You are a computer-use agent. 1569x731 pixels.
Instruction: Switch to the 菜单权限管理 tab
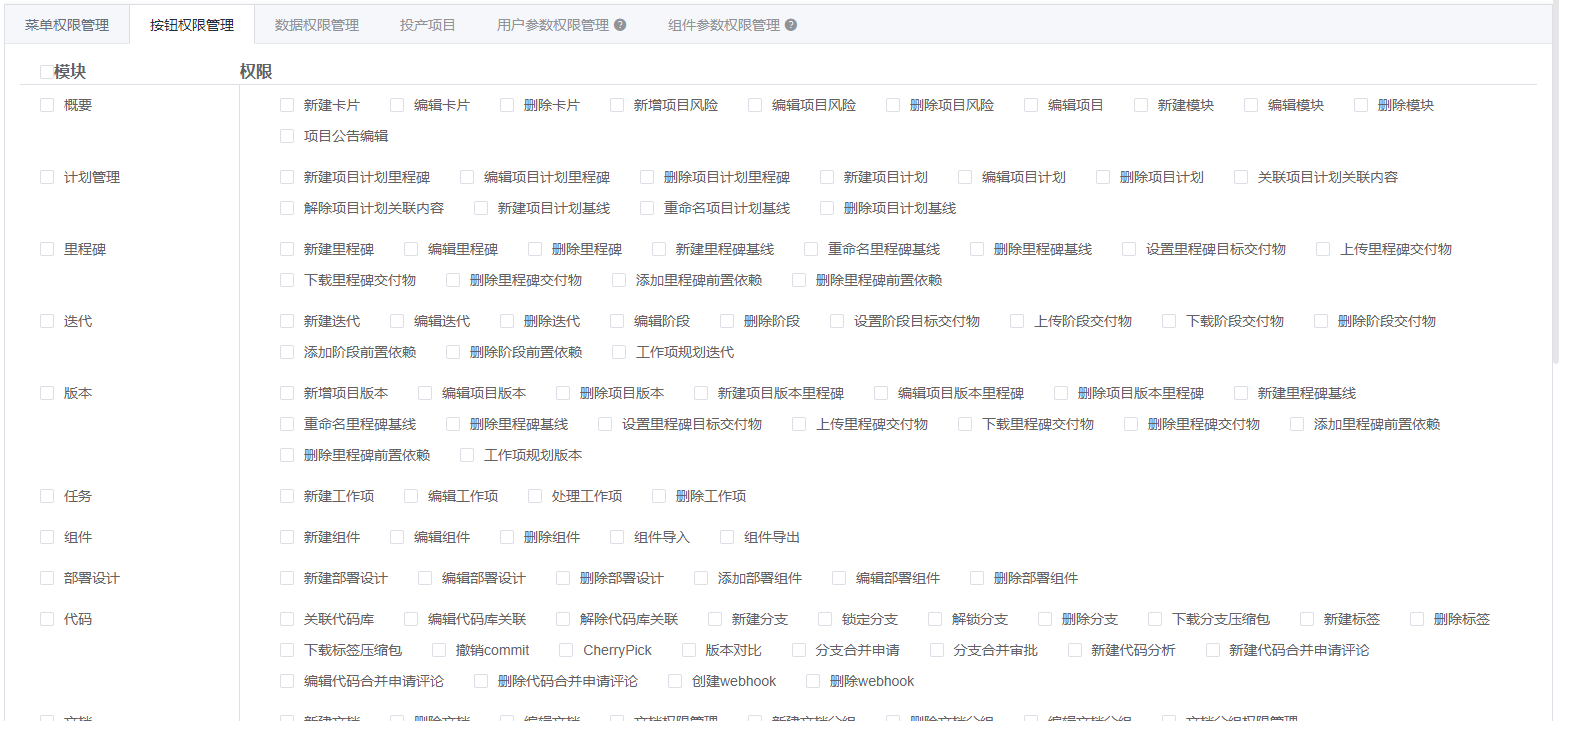tap(67, 25)
